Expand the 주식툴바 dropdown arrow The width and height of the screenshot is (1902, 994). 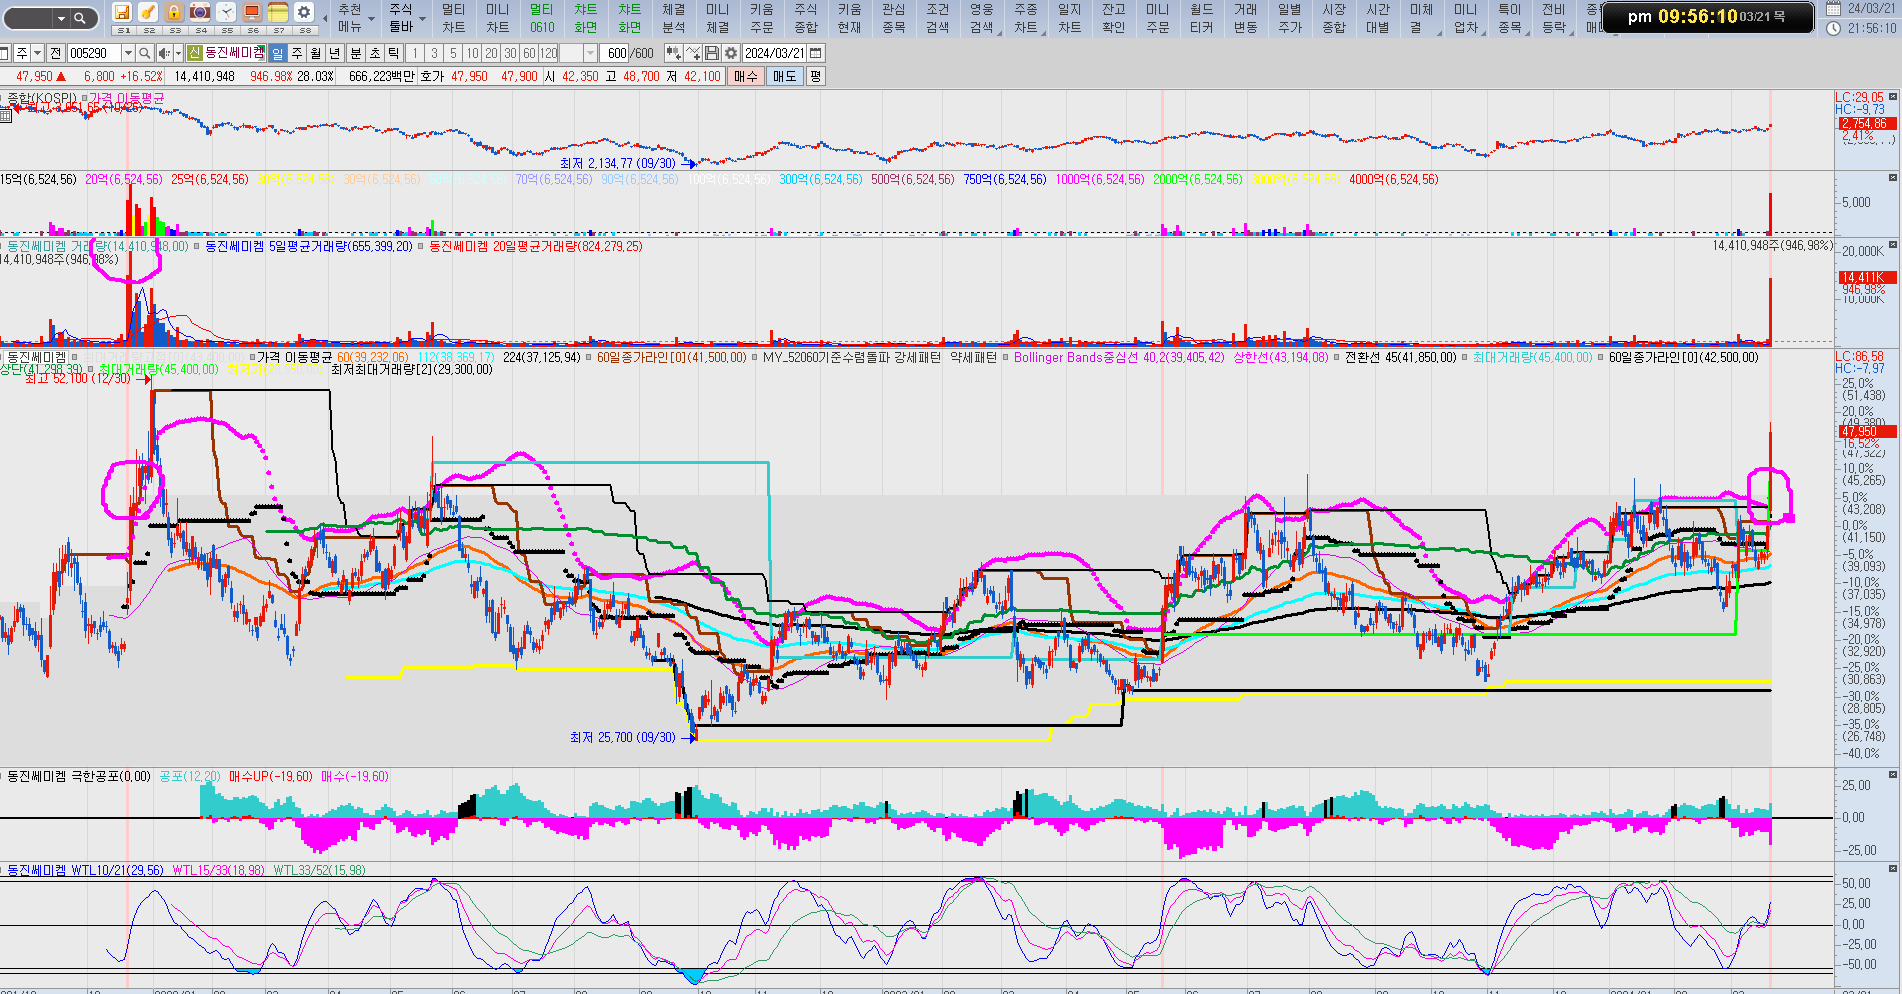pos(422,18)
